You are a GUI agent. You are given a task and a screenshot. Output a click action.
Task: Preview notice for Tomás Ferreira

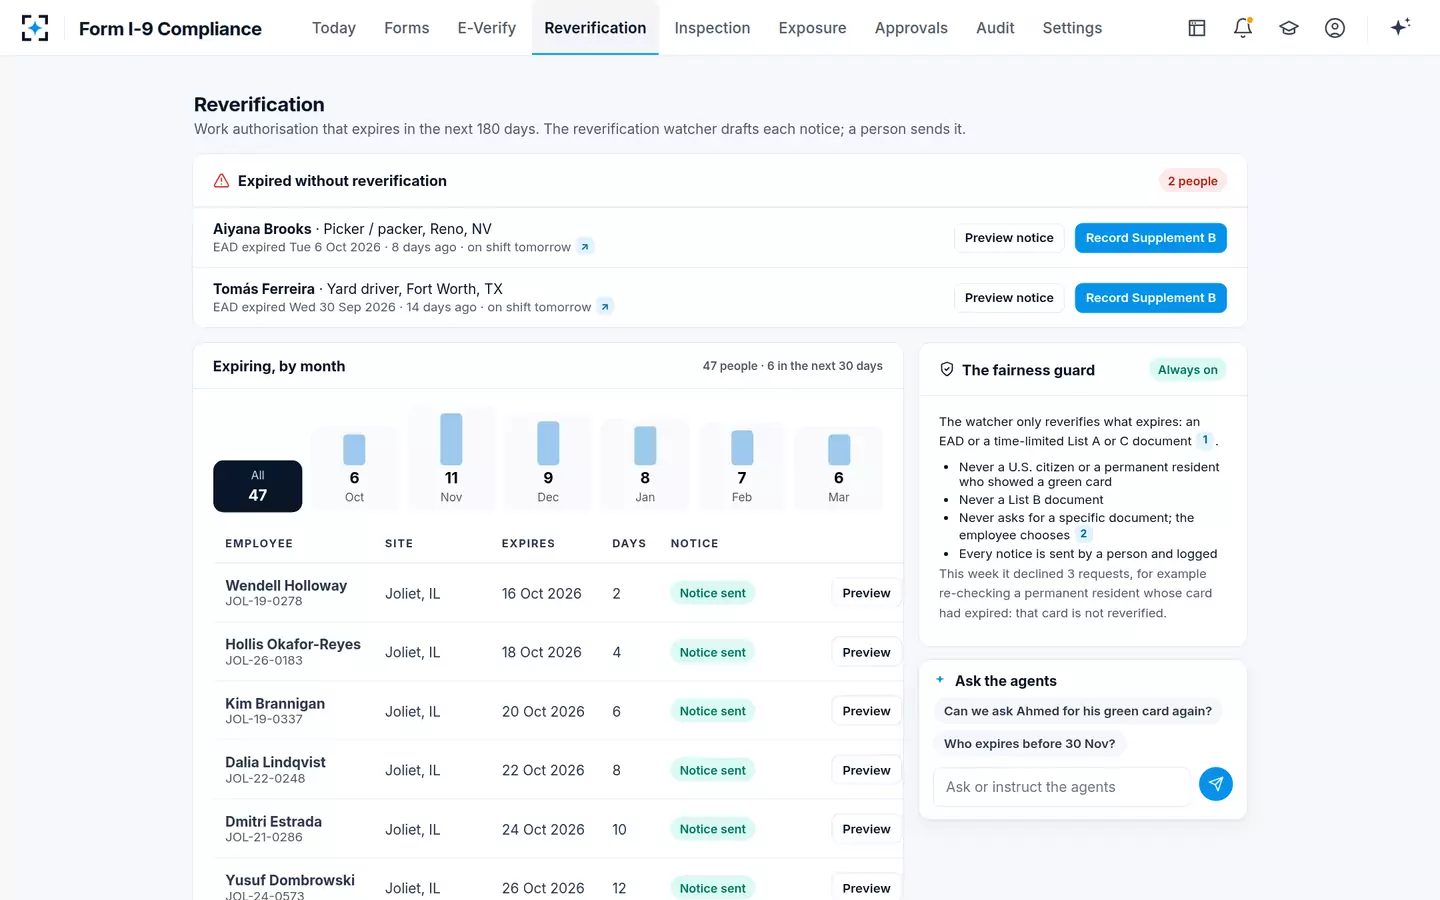coord(1009,298)
